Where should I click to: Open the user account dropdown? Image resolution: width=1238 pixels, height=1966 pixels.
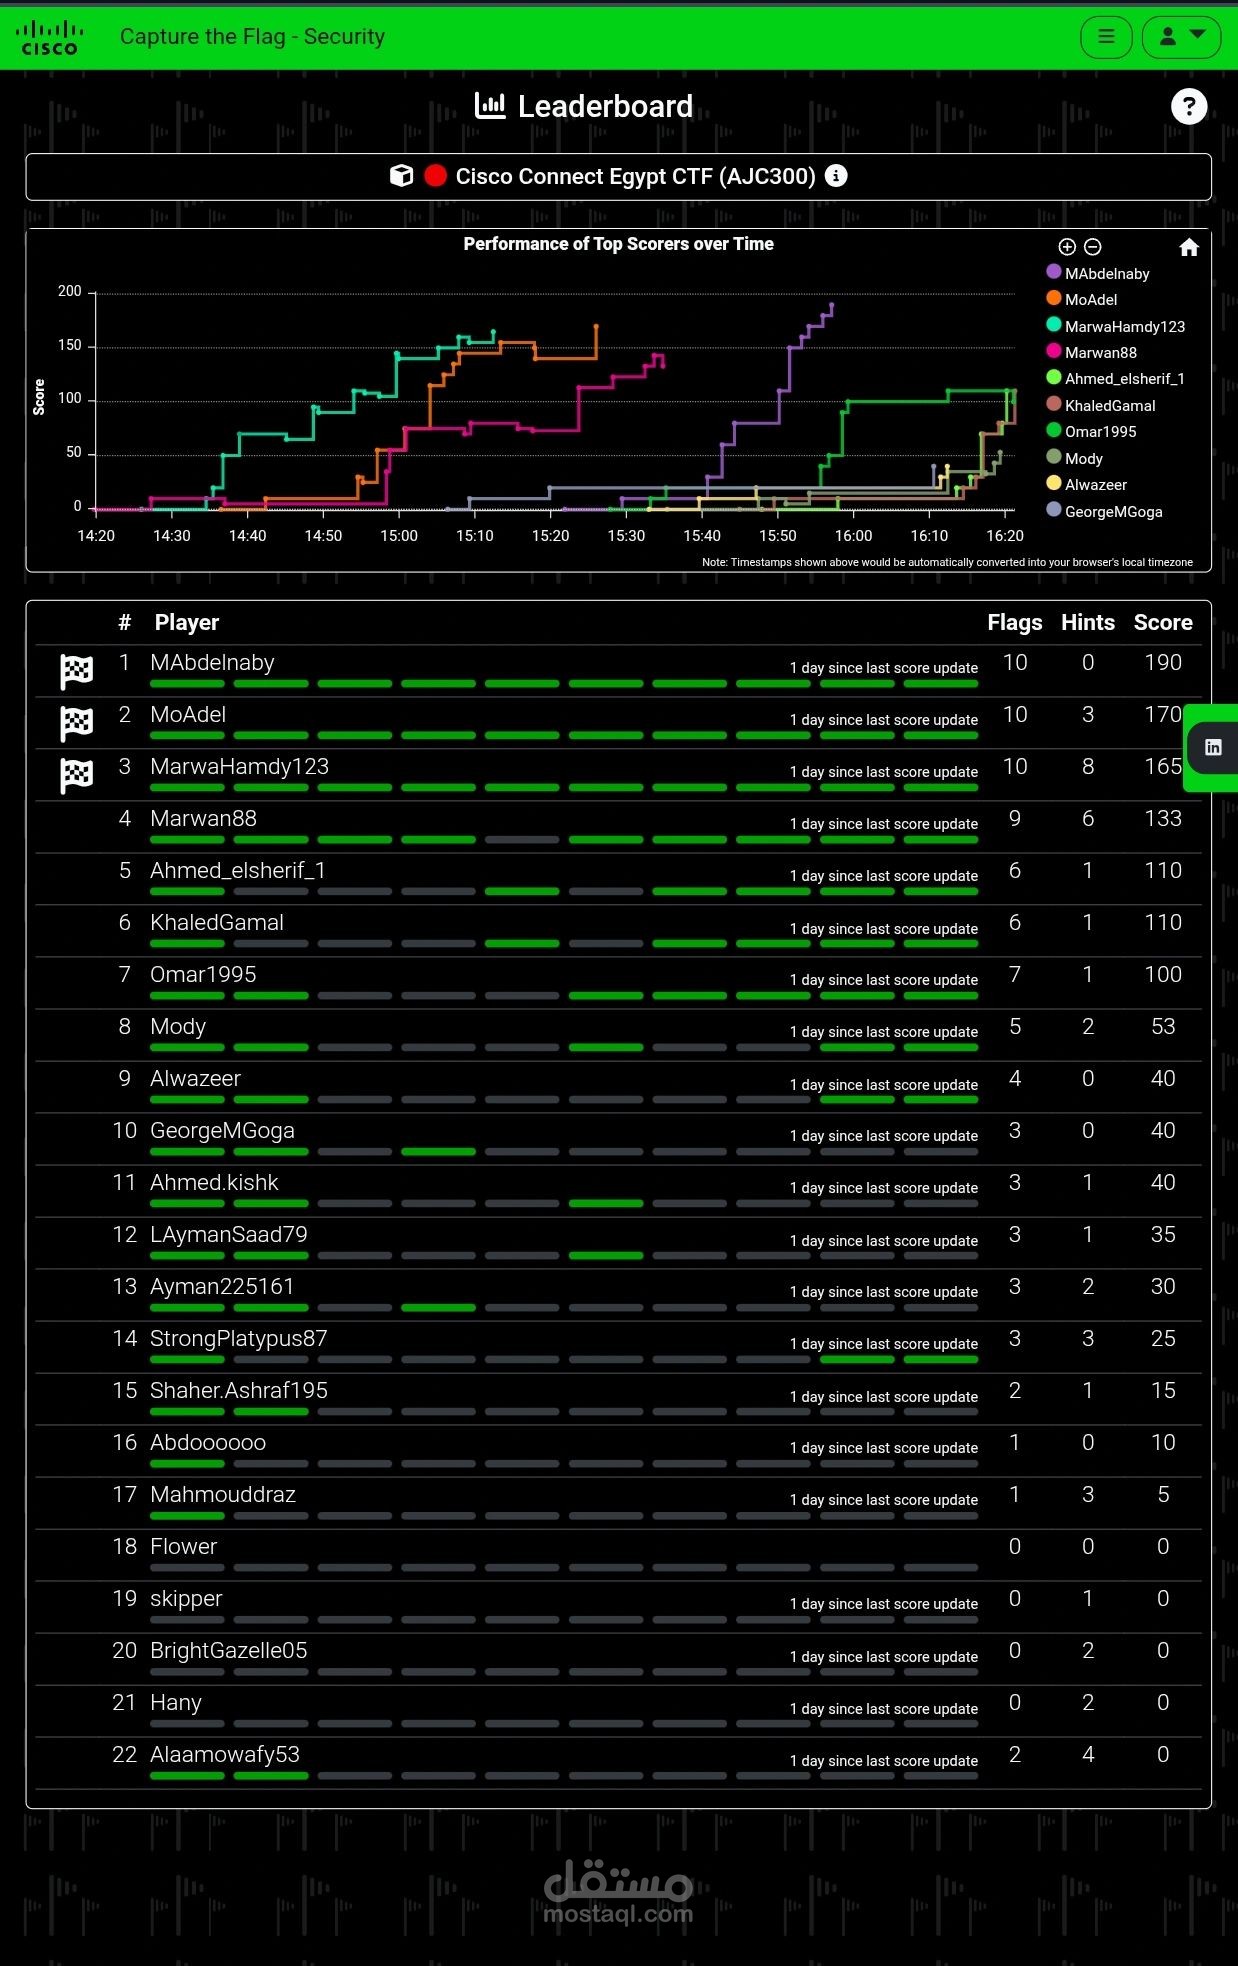click(x=1181, y=37)
